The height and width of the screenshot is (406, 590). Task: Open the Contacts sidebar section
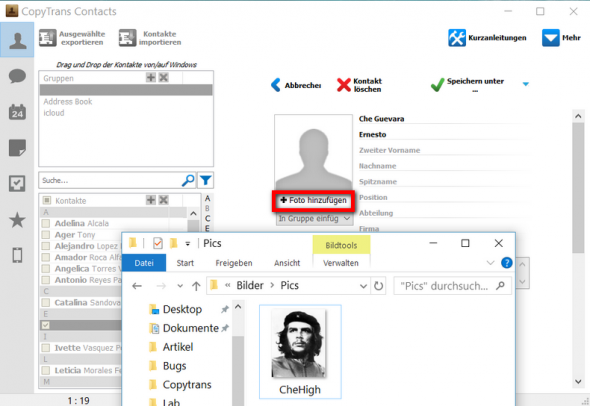17,40
